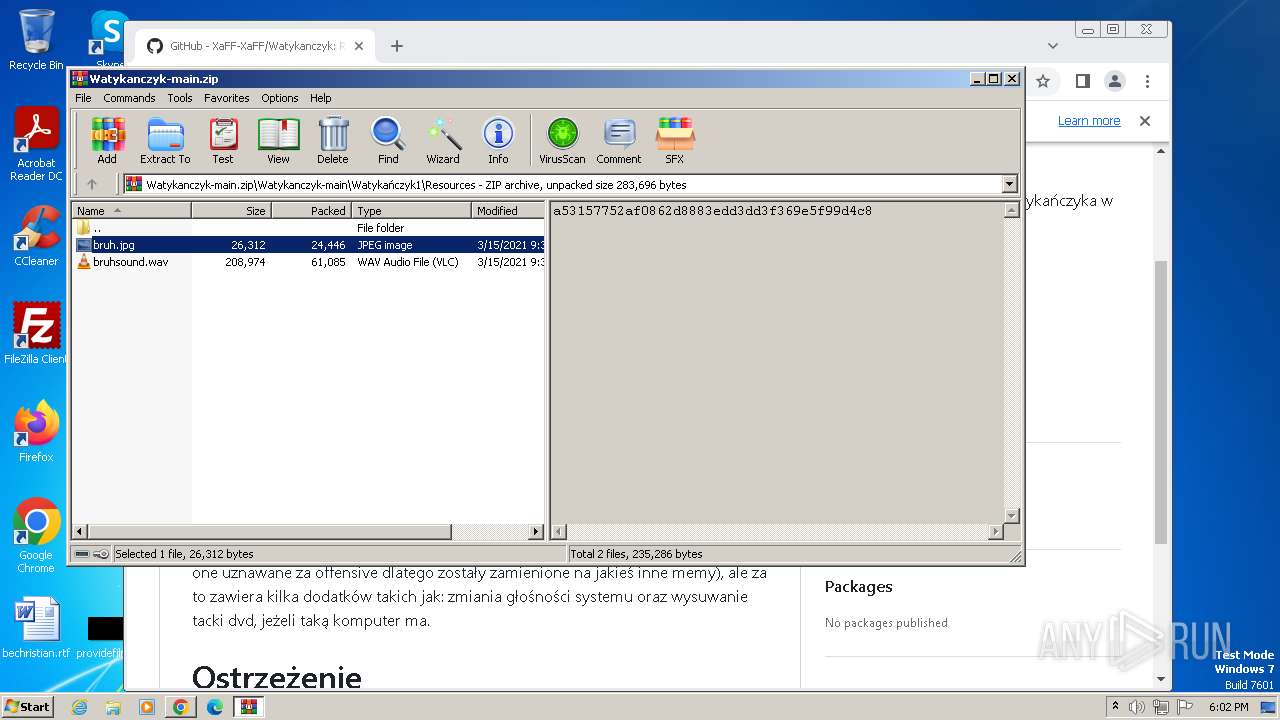
Task: Open the archive Comment tool
Action: pyautogui.click(x=619, y=140)
